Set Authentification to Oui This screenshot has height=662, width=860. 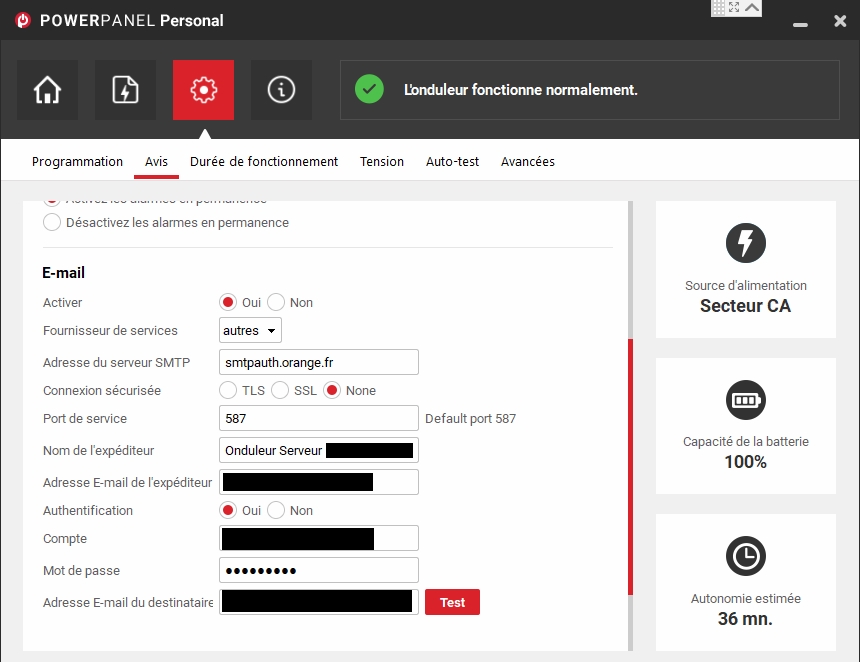228,511
